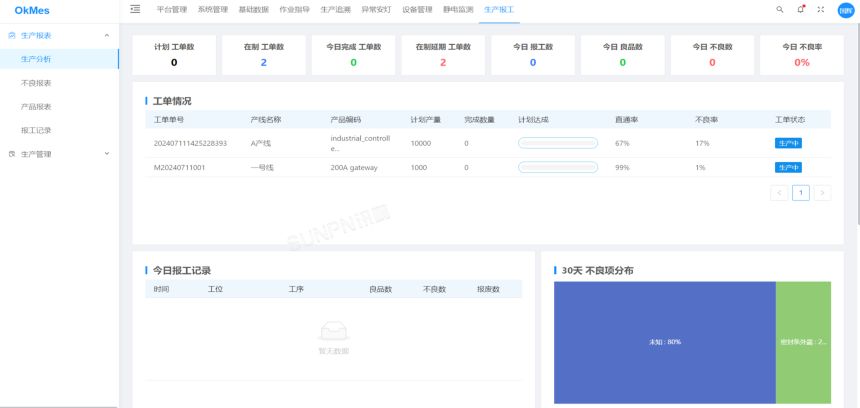The height and width of the screenshot is (408, 860).
Task: Click the 生产报表 sidebar icon
Action: (12, 35)
